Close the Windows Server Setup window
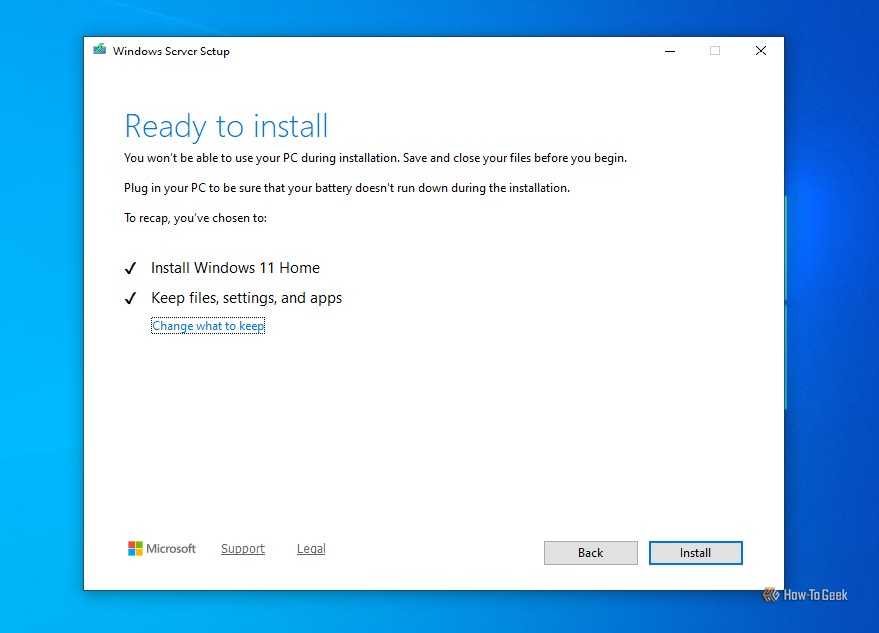The height and width of the screenshot is (633, 879). click(760, 50)
